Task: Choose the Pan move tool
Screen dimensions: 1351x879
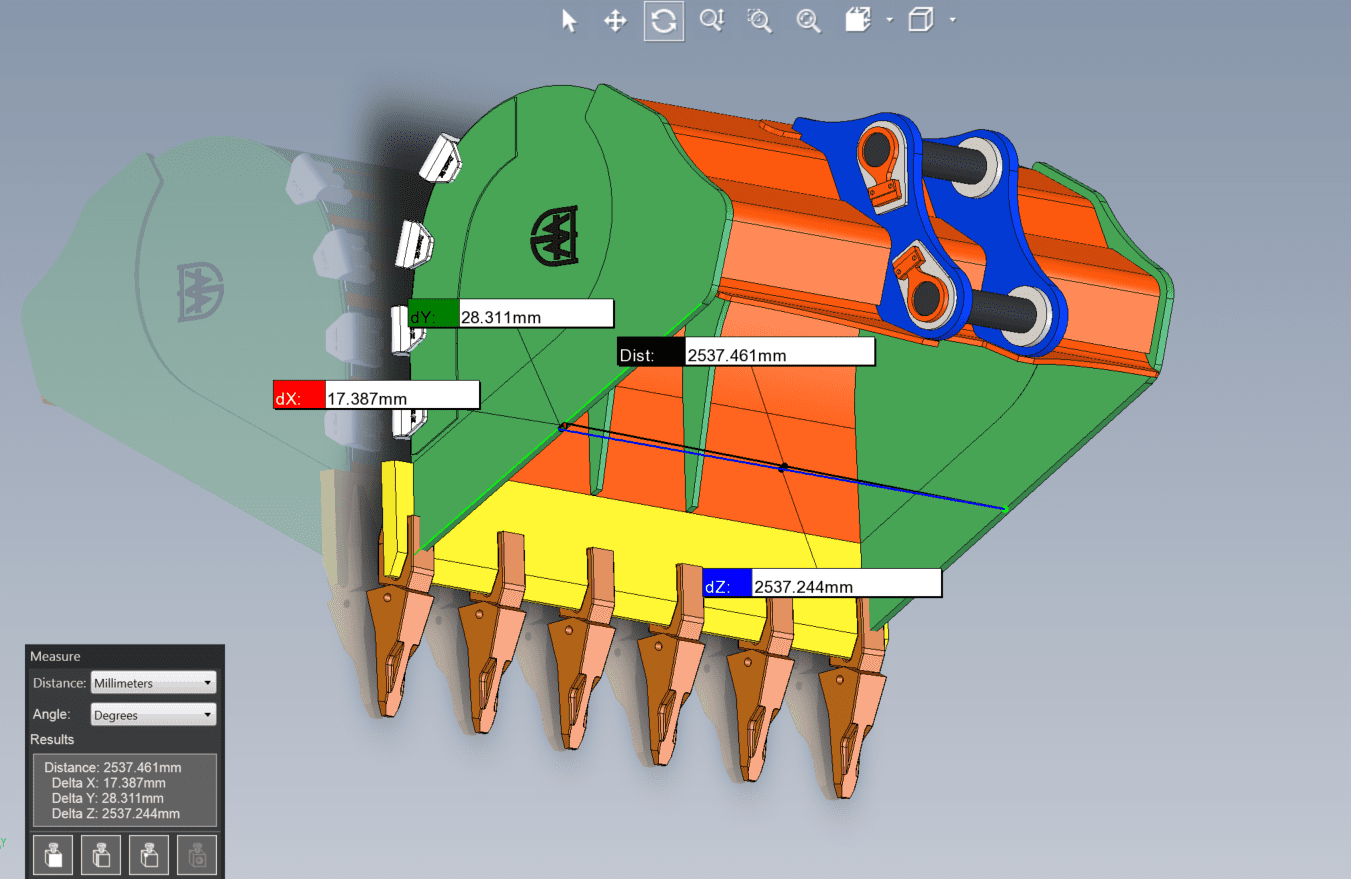Action: [x=616, y=21]
